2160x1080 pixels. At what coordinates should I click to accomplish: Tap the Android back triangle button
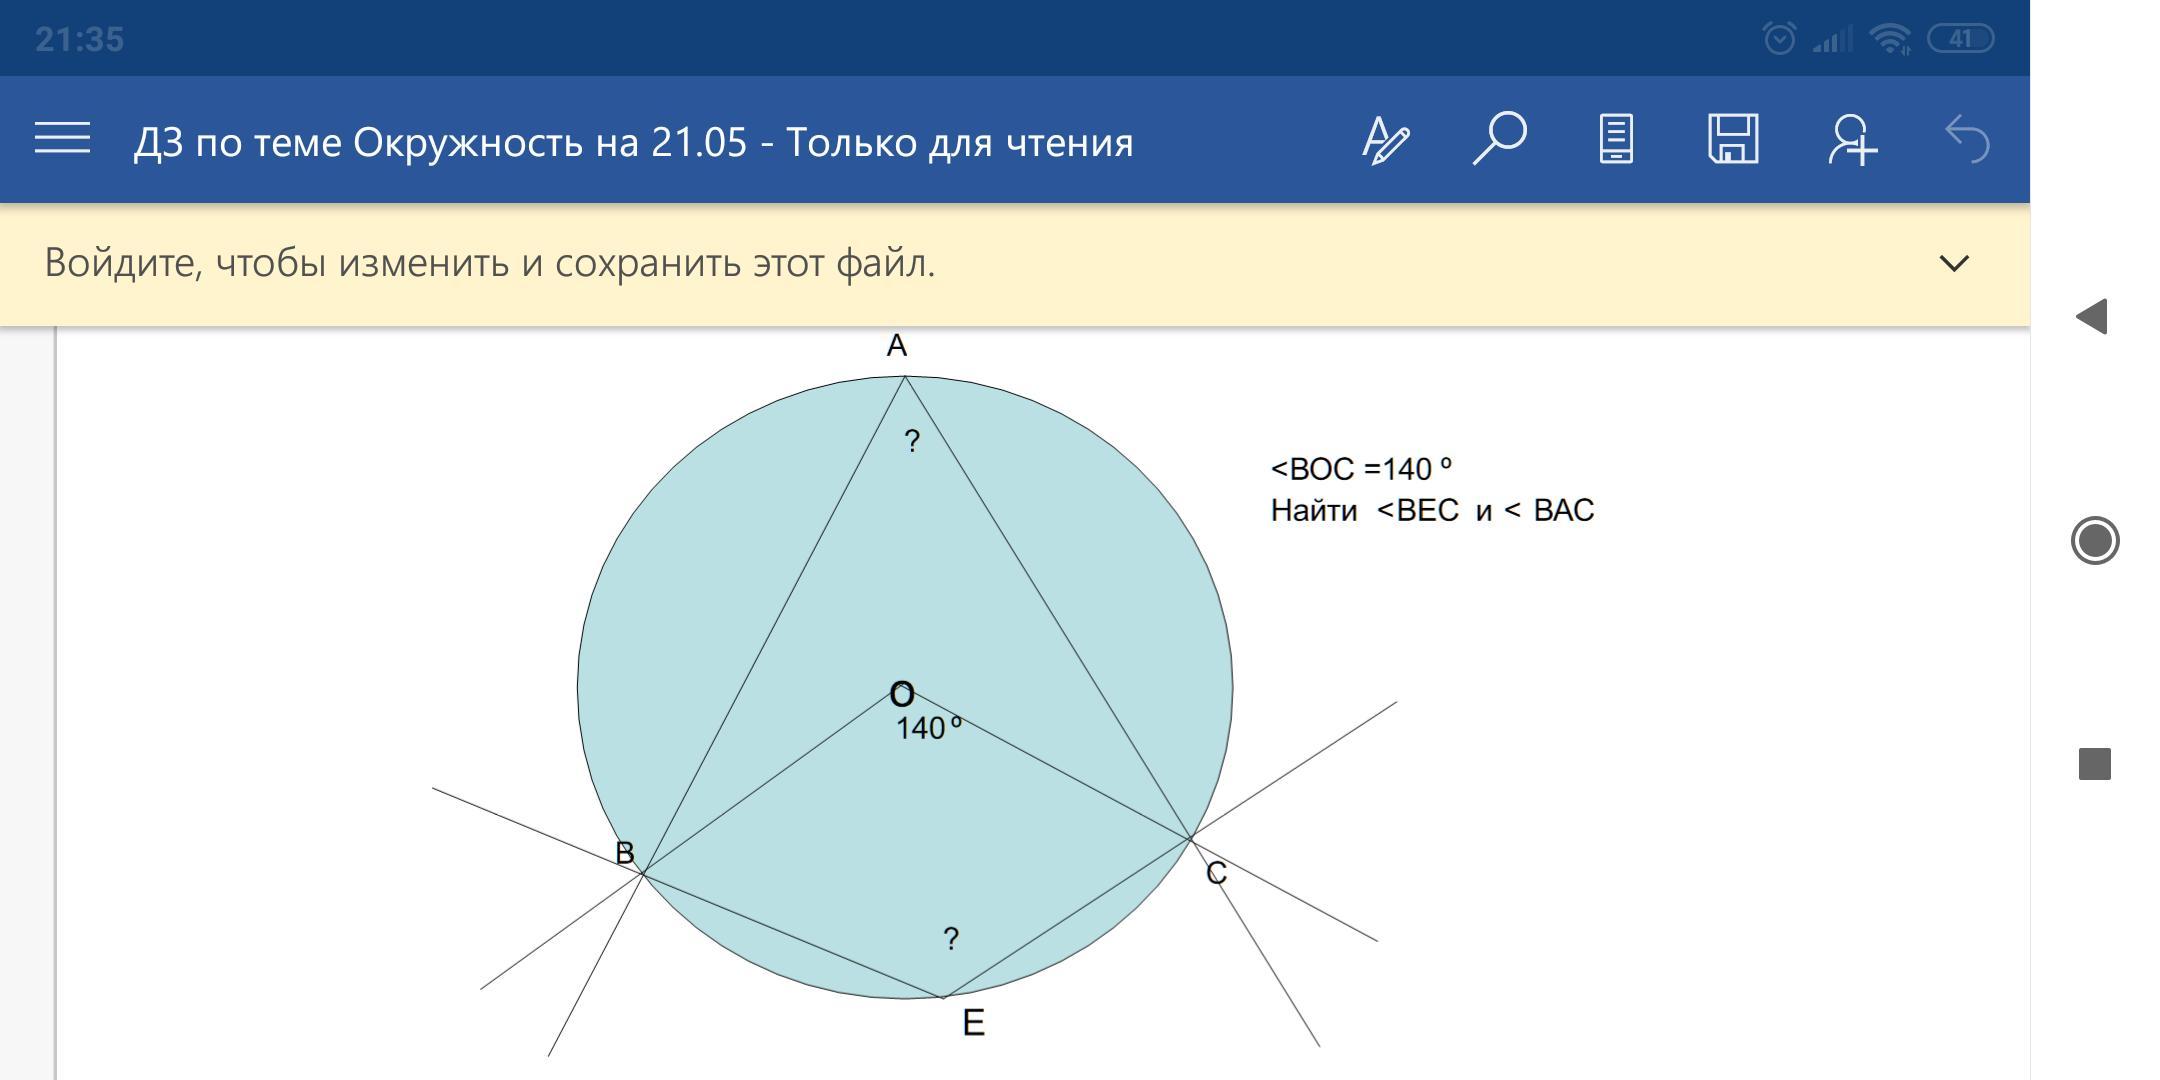pyautogui.click(x=2092, y=317)
